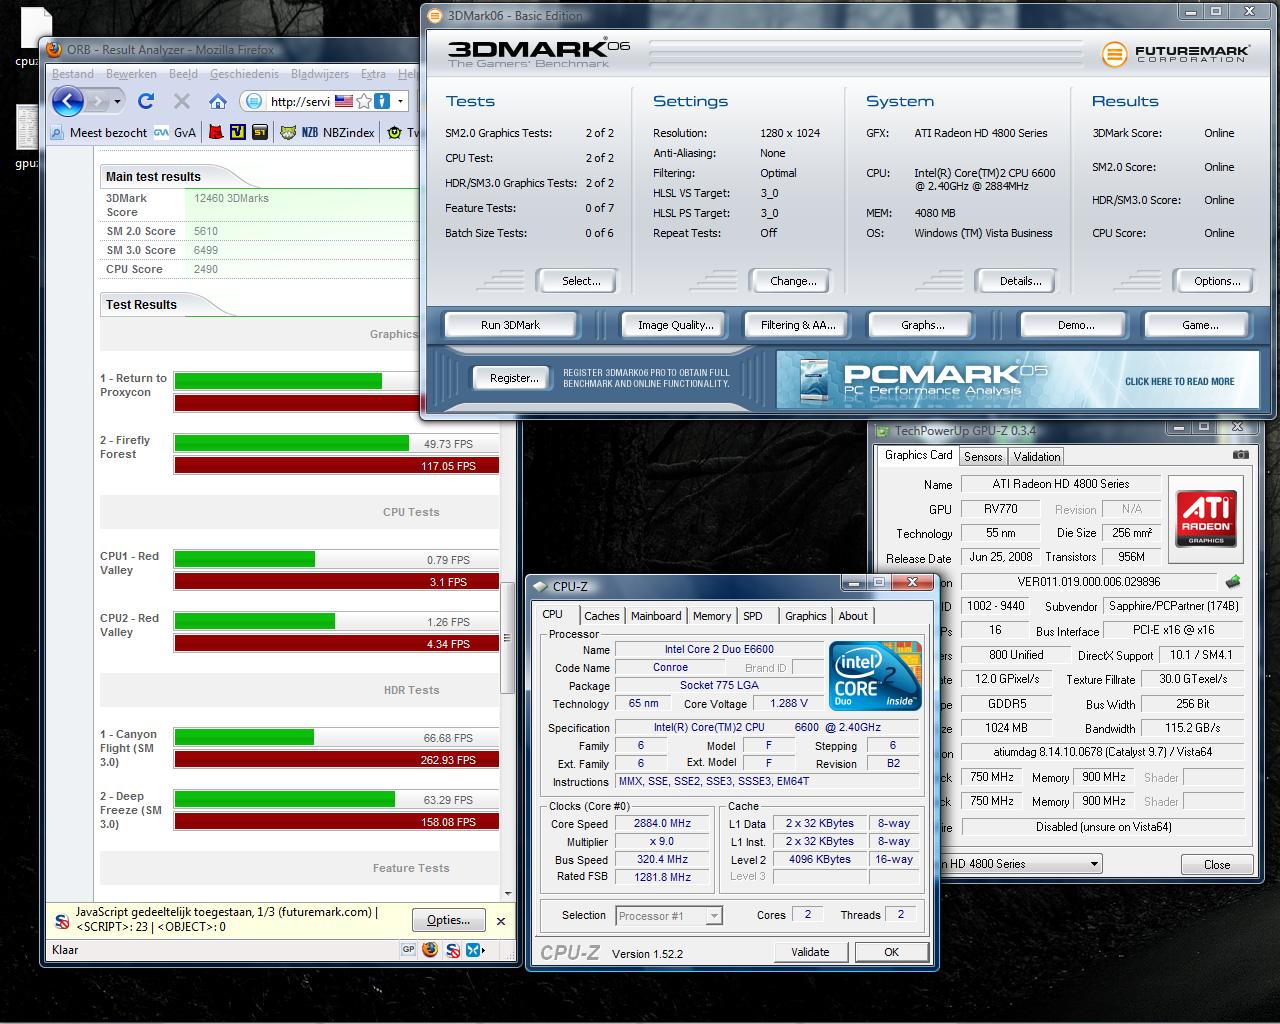Open Image Quality... in 3DMark06

pyautogui.click(x=676, y=325)
